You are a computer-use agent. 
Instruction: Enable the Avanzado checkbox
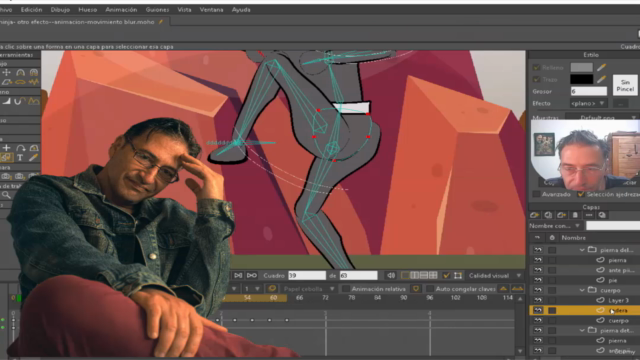tap(537, 194)
